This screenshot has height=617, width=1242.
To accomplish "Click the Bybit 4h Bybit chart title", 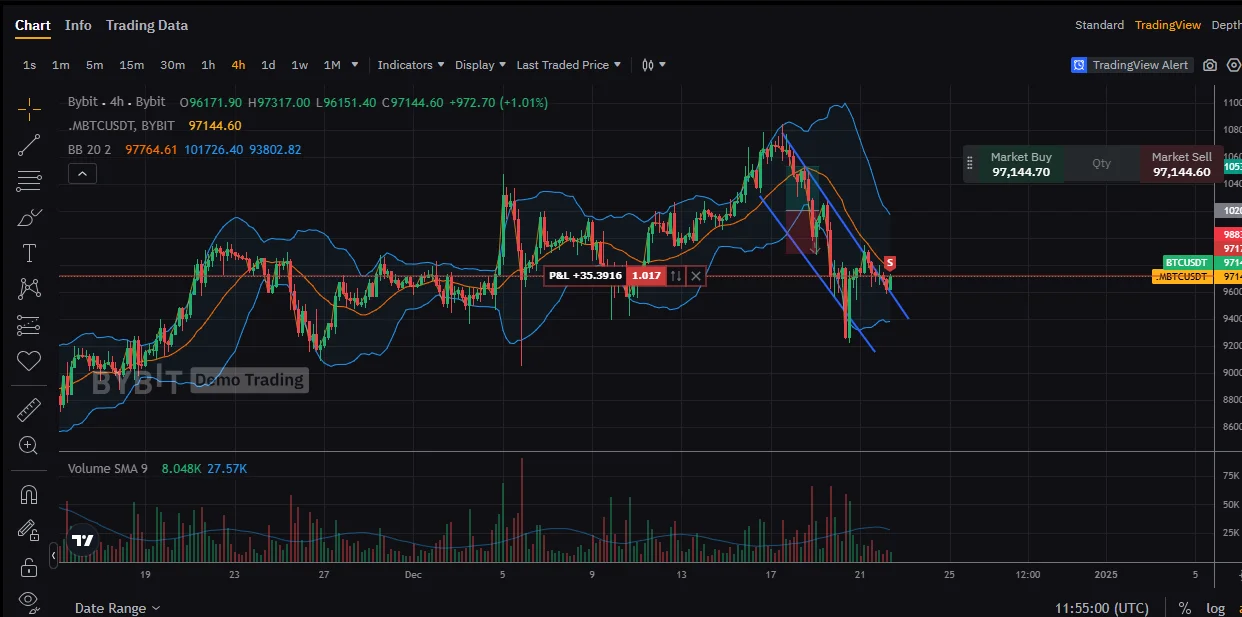I will click(x=117, y=102).
